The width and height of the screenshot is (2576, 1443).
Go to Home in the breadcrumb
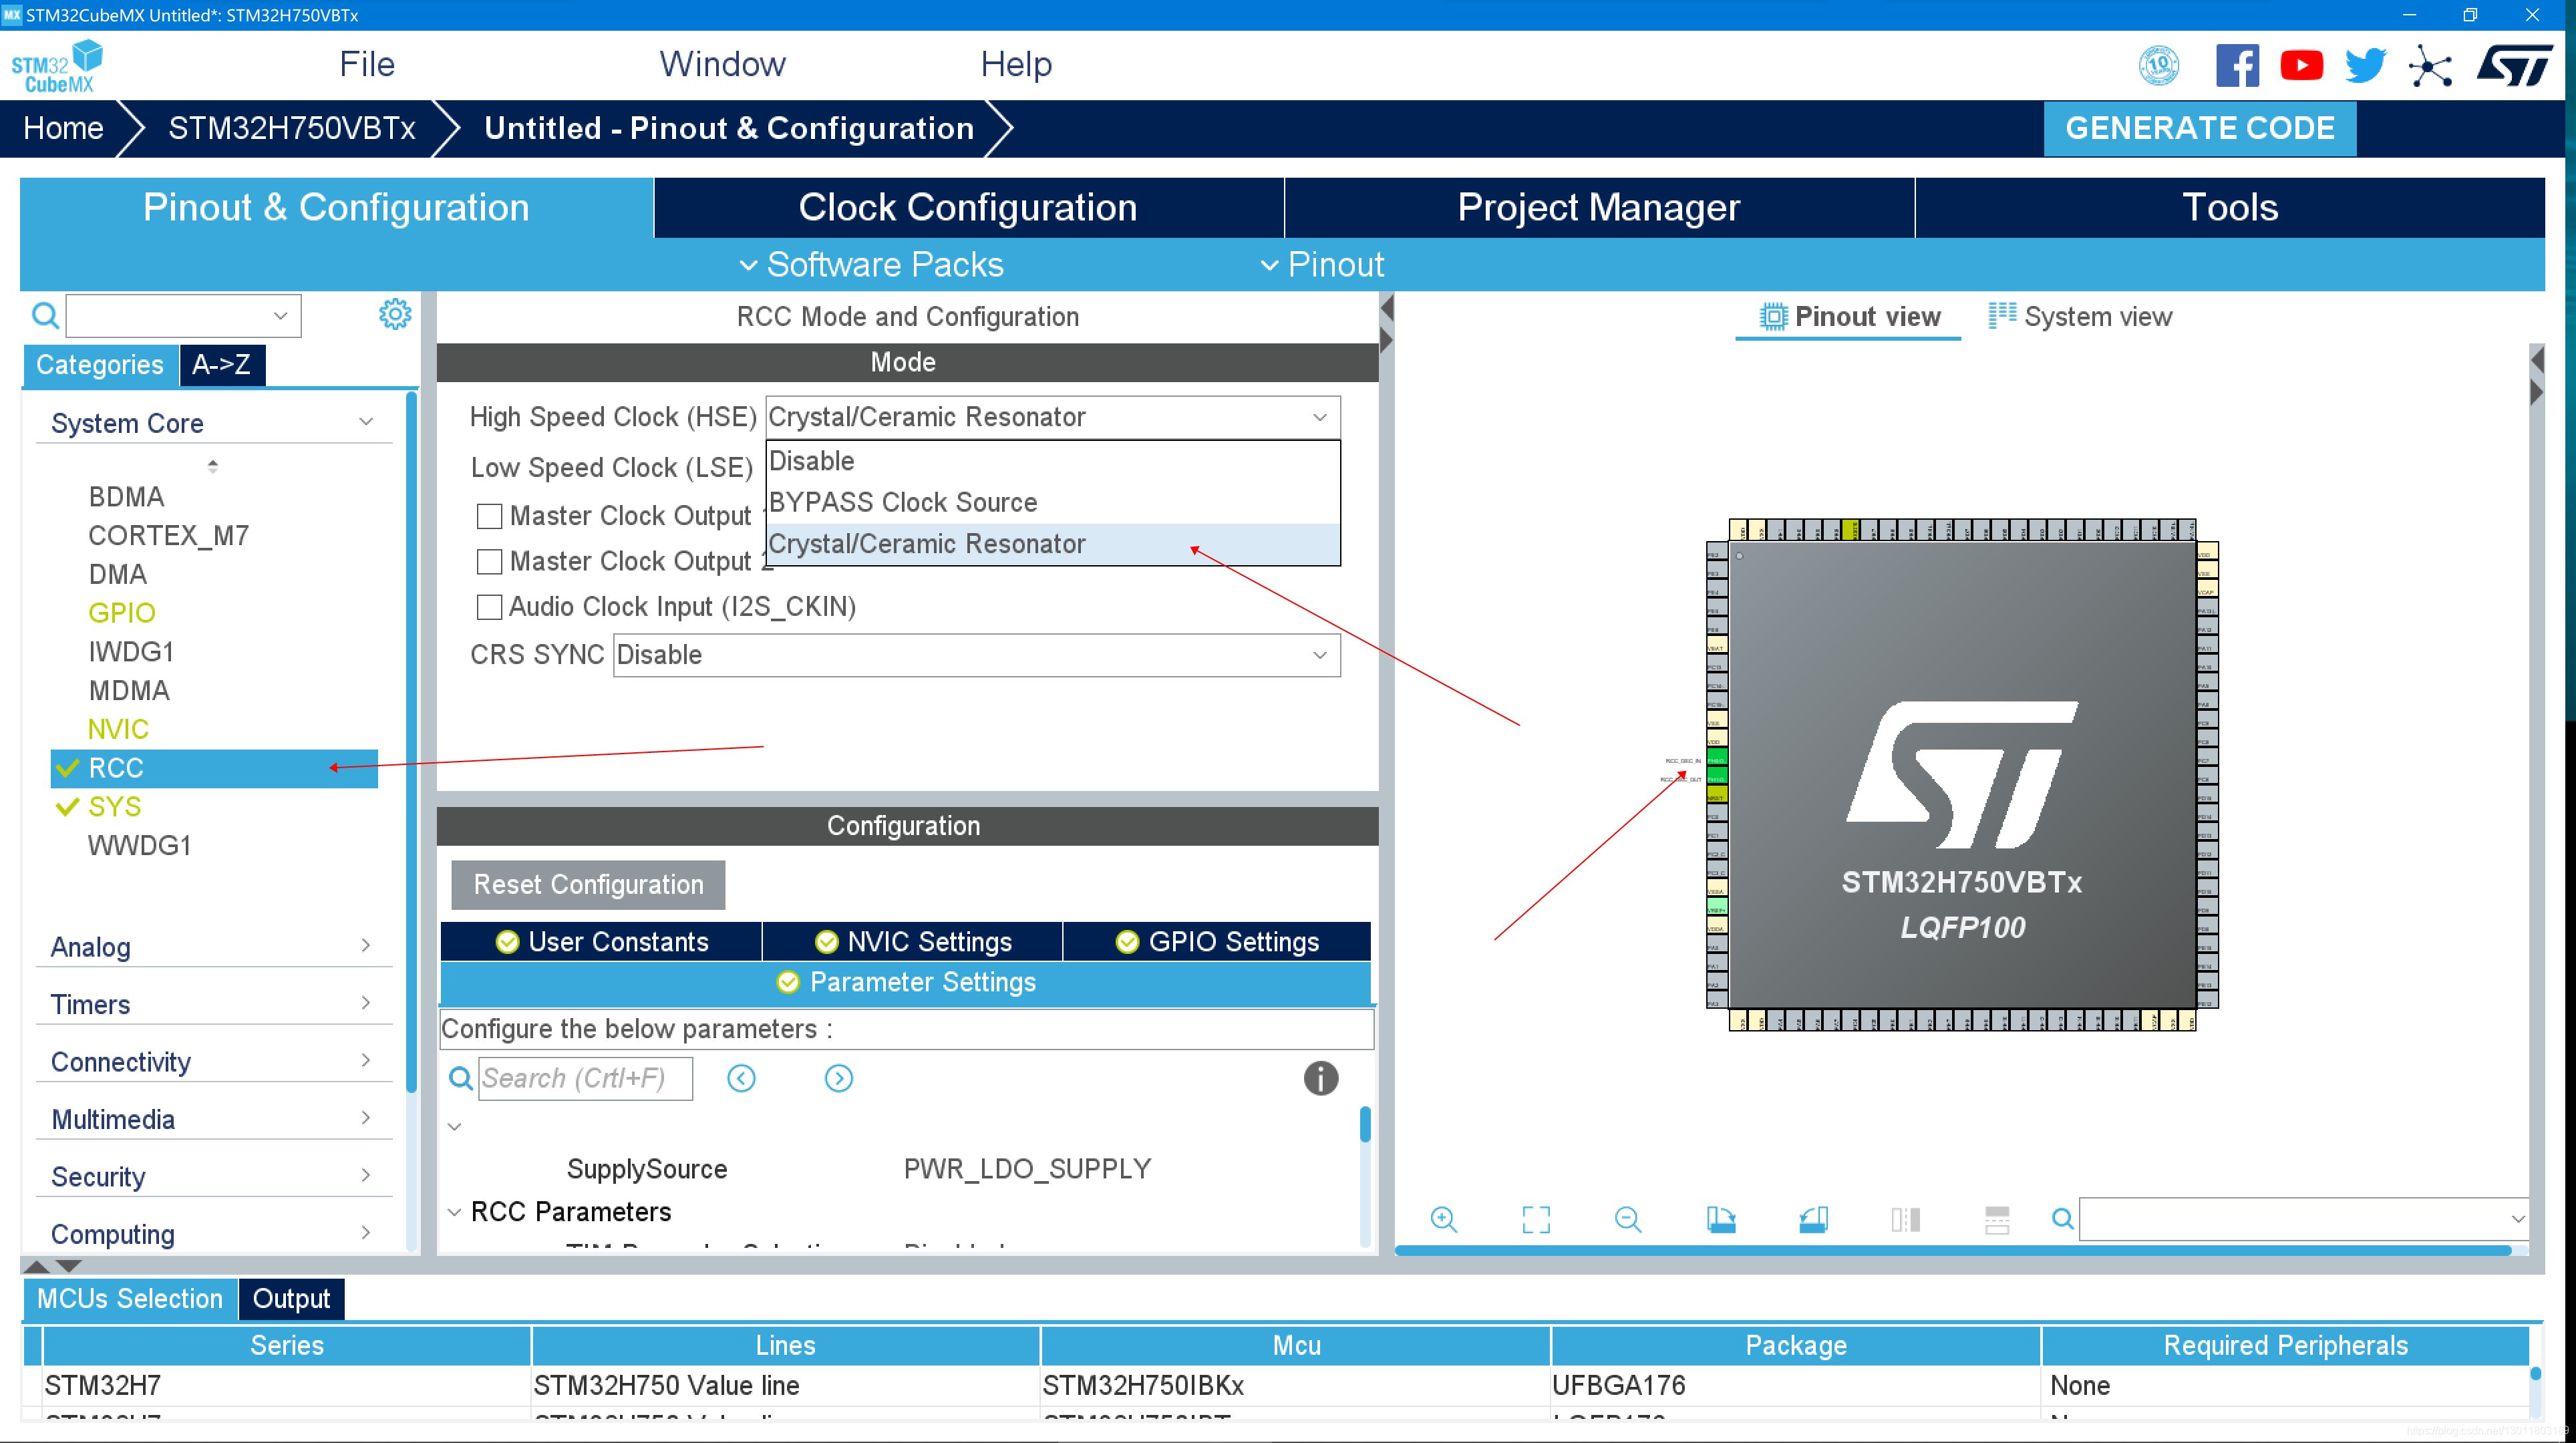[x=63, y=128]
